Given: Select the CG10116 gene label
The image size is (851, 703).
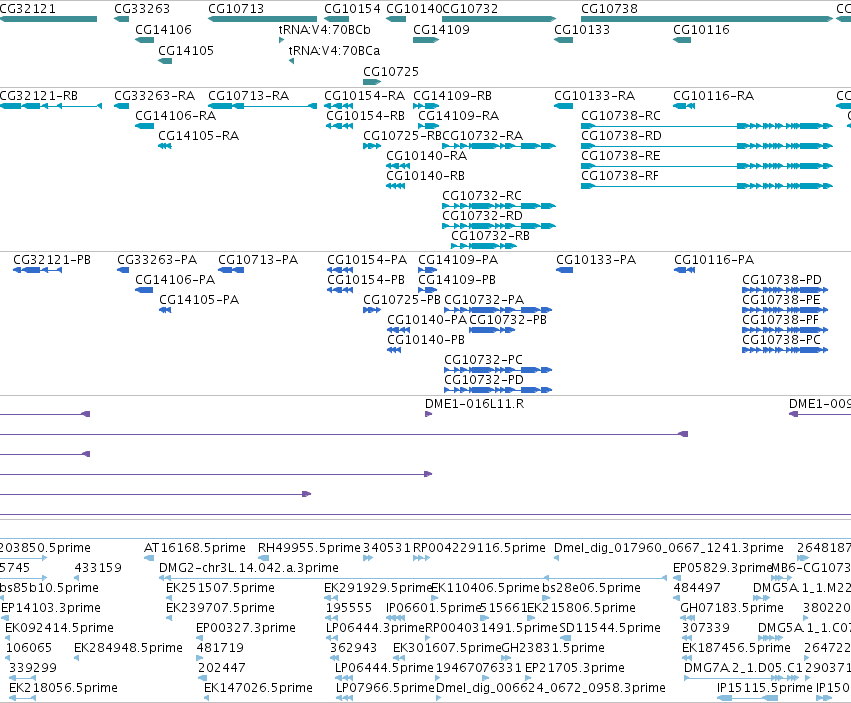Looking at the screenshot, I should click(701, 29).
